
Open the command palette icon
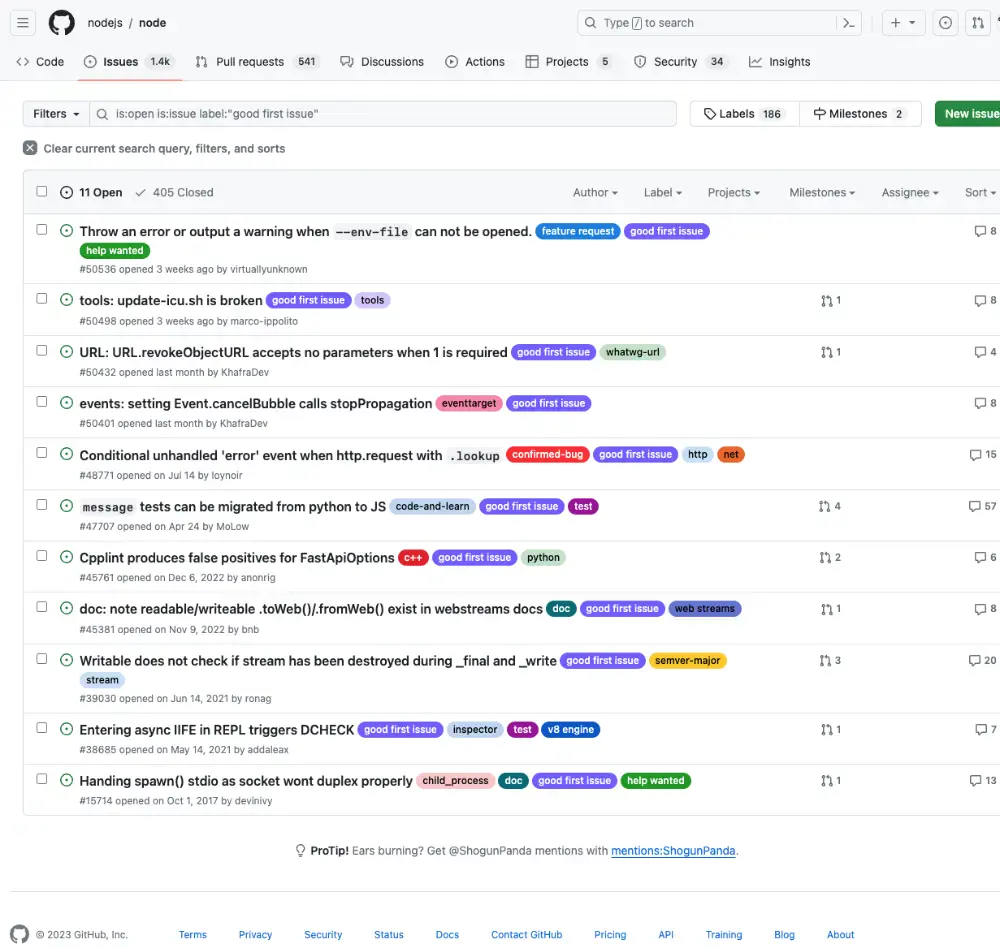tap(849, 23)
